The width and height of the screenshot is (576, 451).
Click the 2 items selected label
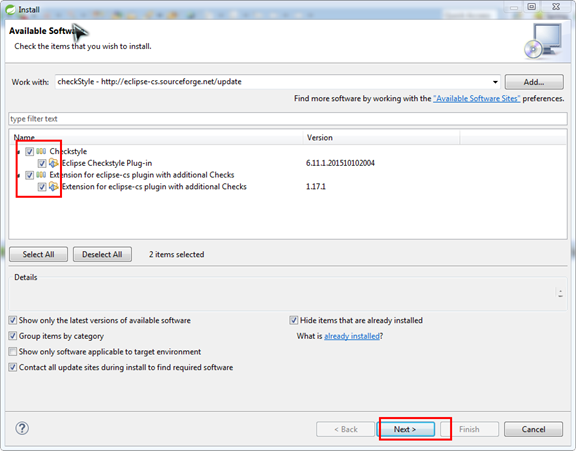pos(176,254)
